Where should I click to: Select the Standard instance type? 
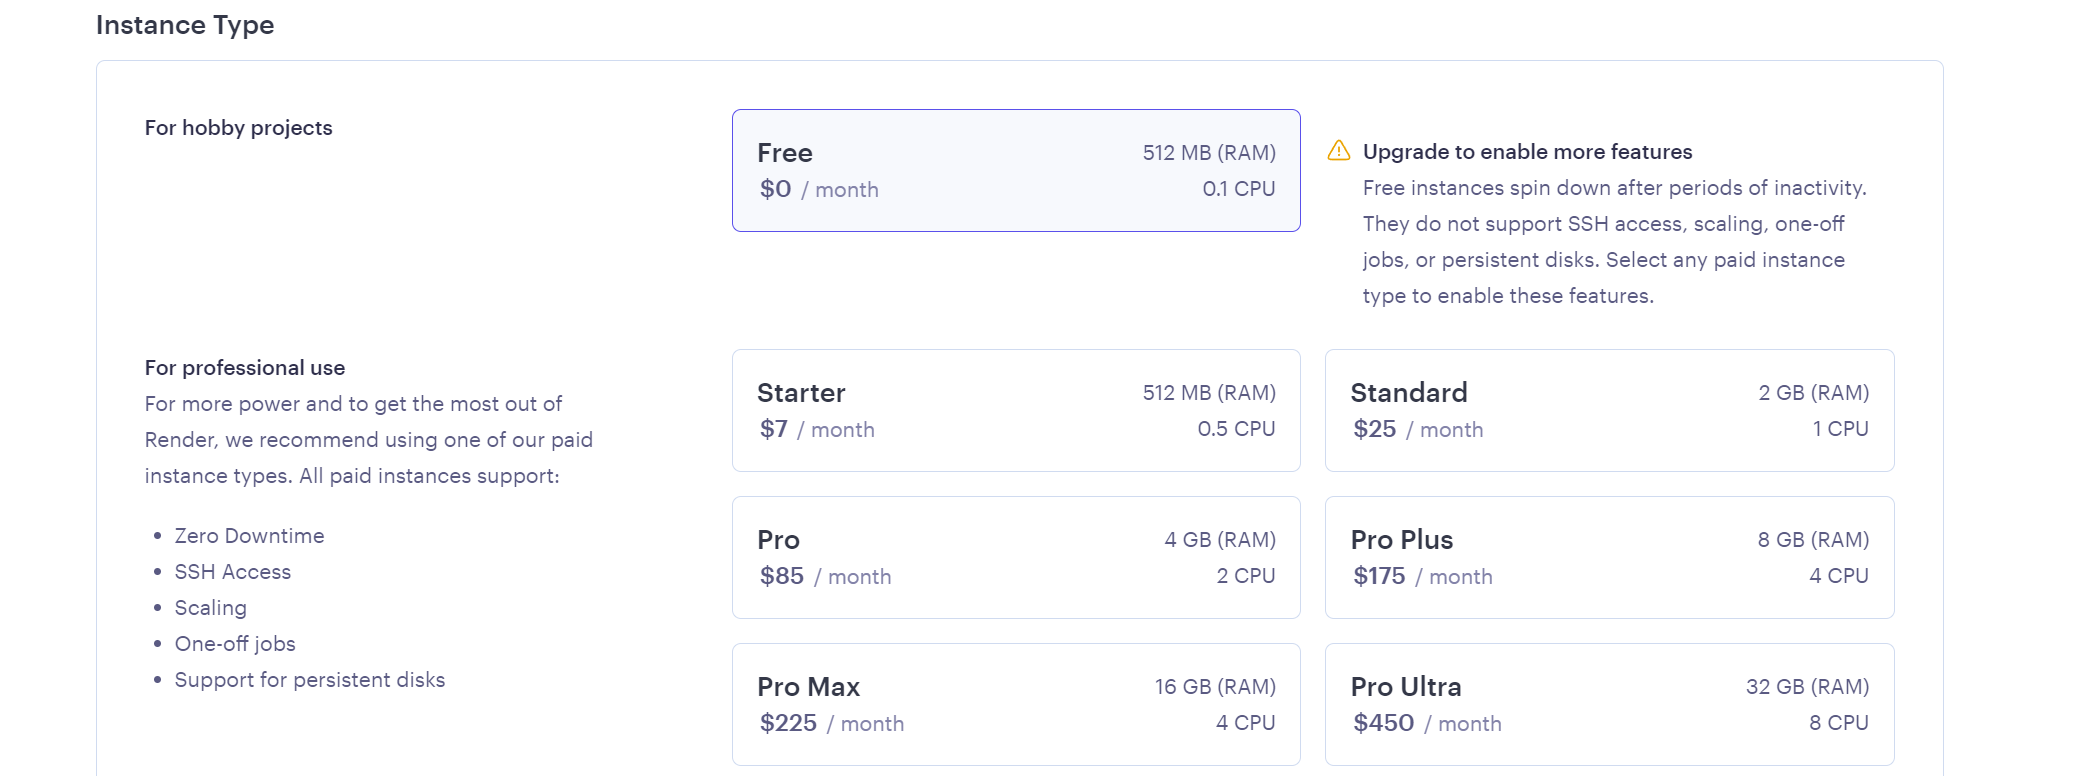[x=1608, y=411]
